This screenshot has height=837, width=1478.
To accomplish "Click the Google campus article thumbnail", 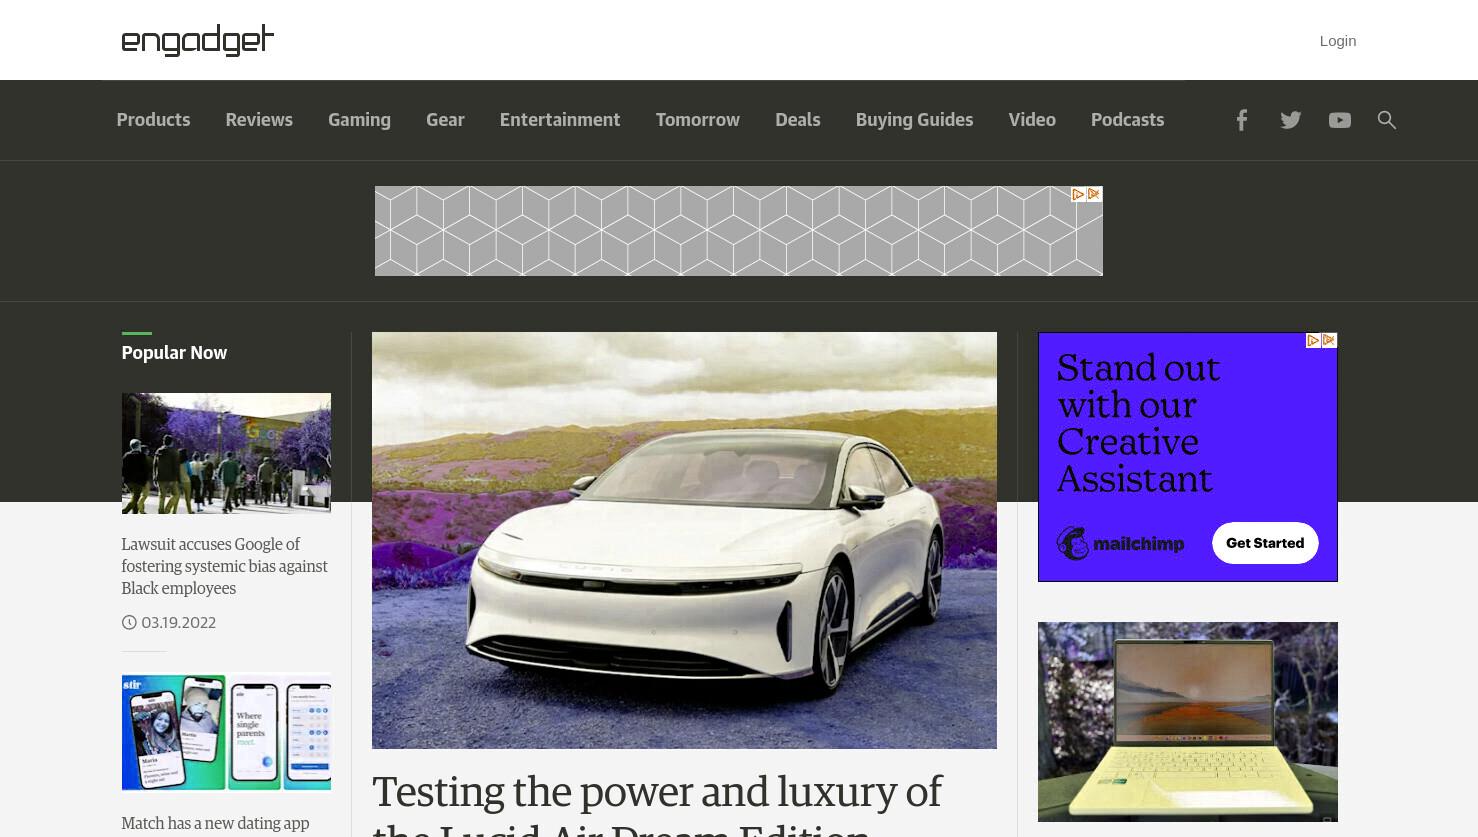I will click(226, 453).
